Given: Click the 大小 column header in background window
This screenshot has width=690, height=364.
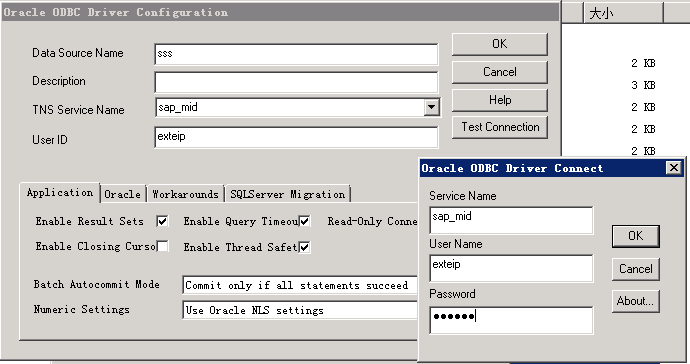Looking at the screenshot, I should (623, 13).
